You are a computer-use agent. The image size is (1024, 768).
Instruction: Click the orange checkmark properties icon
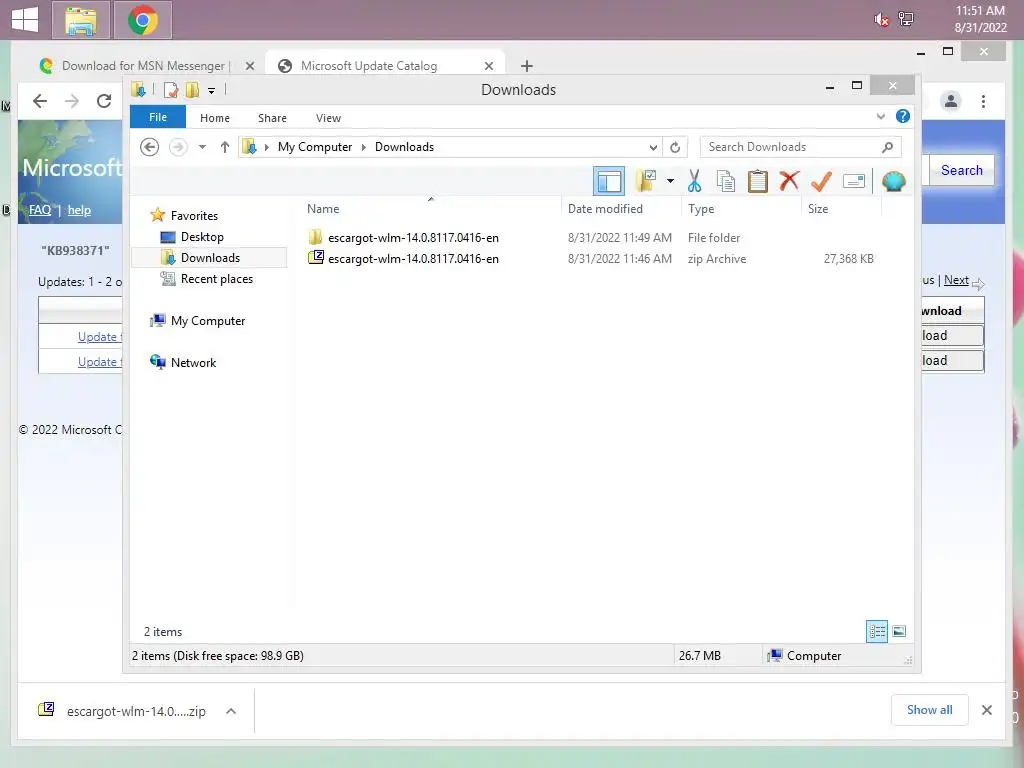coord(821,181)
